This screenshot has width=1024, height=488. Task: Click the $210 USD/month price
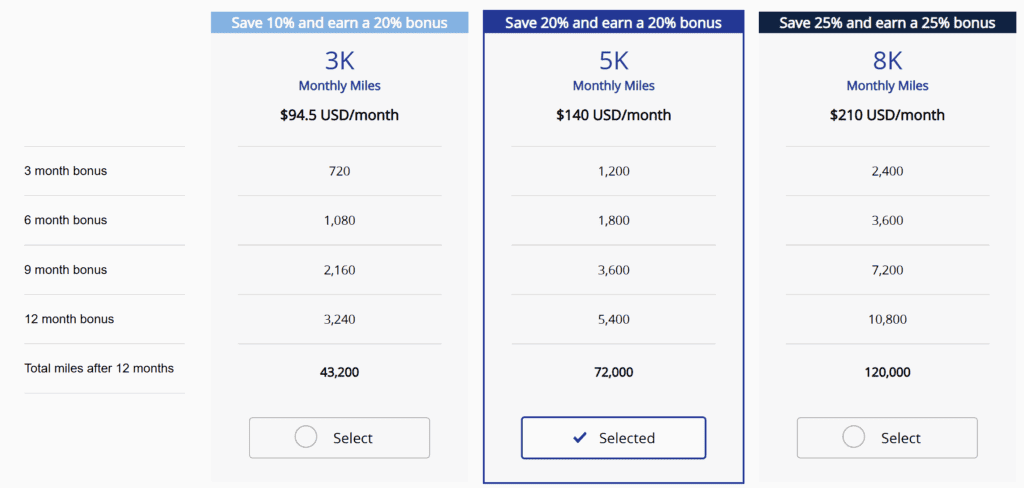[x=887, y=116]
